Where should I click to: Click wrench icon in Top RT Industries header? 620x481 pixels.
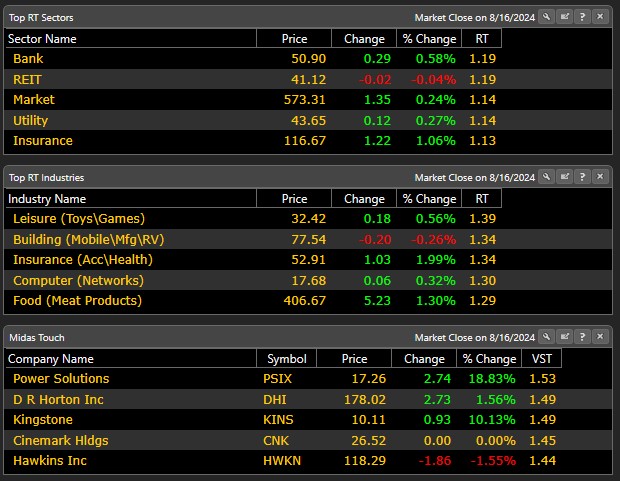(546, 177)
